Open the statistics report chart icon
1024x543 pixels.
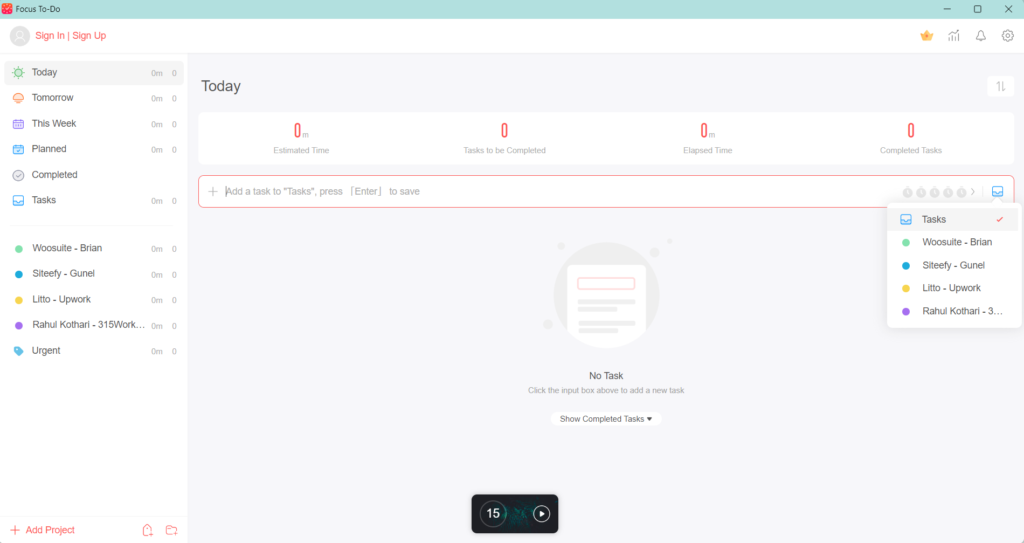[954, 36]
